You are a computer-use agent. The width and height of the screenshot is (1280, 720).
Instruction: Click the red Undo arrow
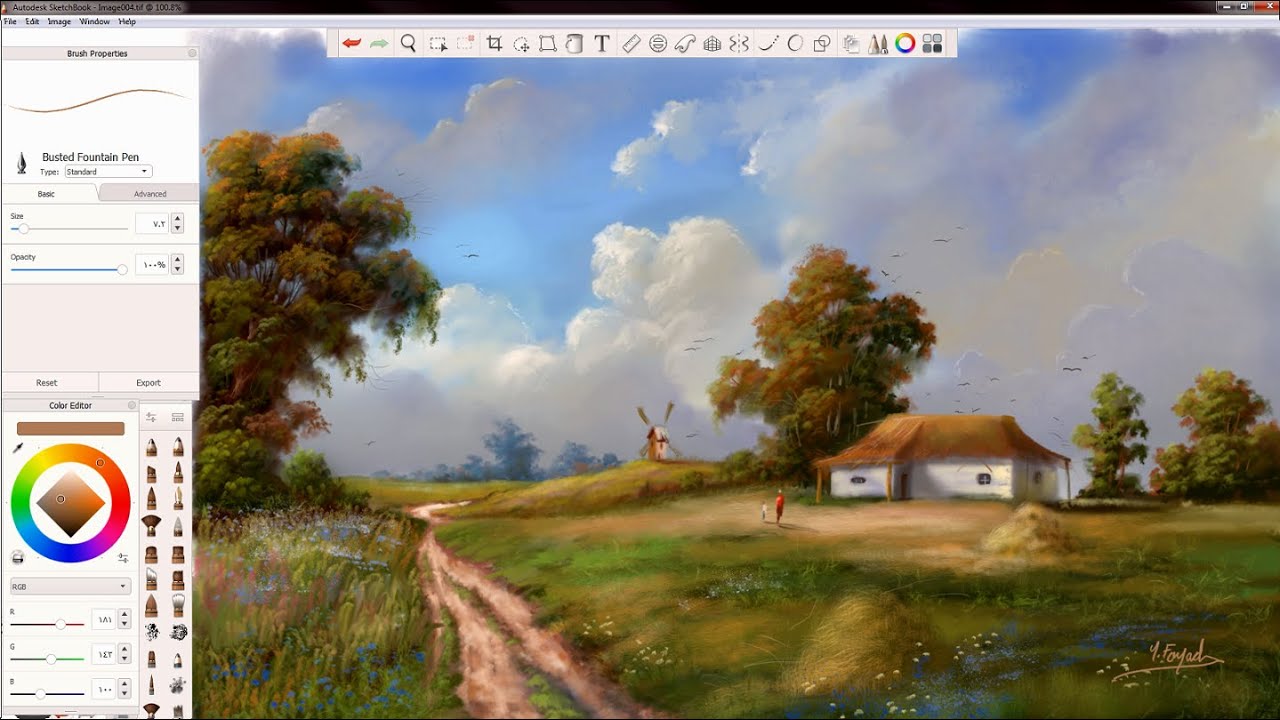pos(351,43)
